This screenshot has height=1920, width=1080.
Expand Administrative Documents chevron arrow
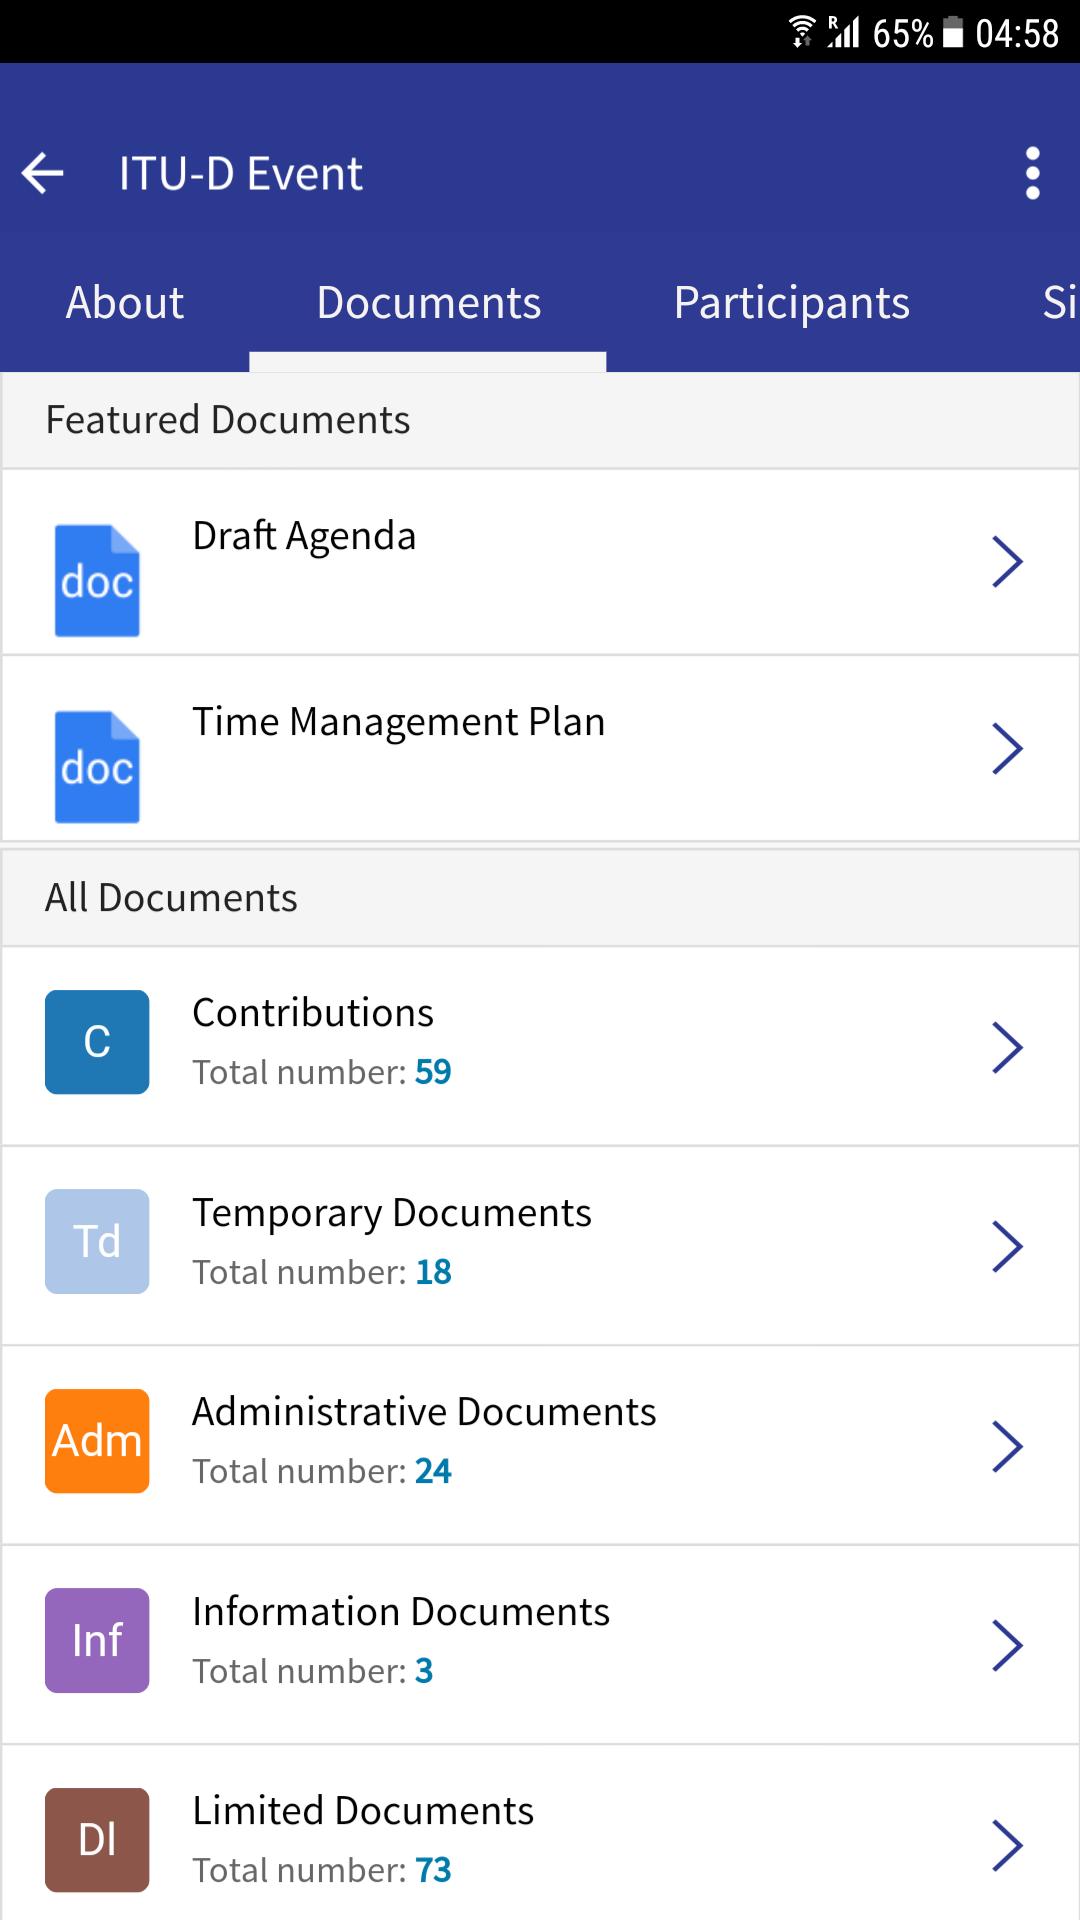coord(1007,1446)
